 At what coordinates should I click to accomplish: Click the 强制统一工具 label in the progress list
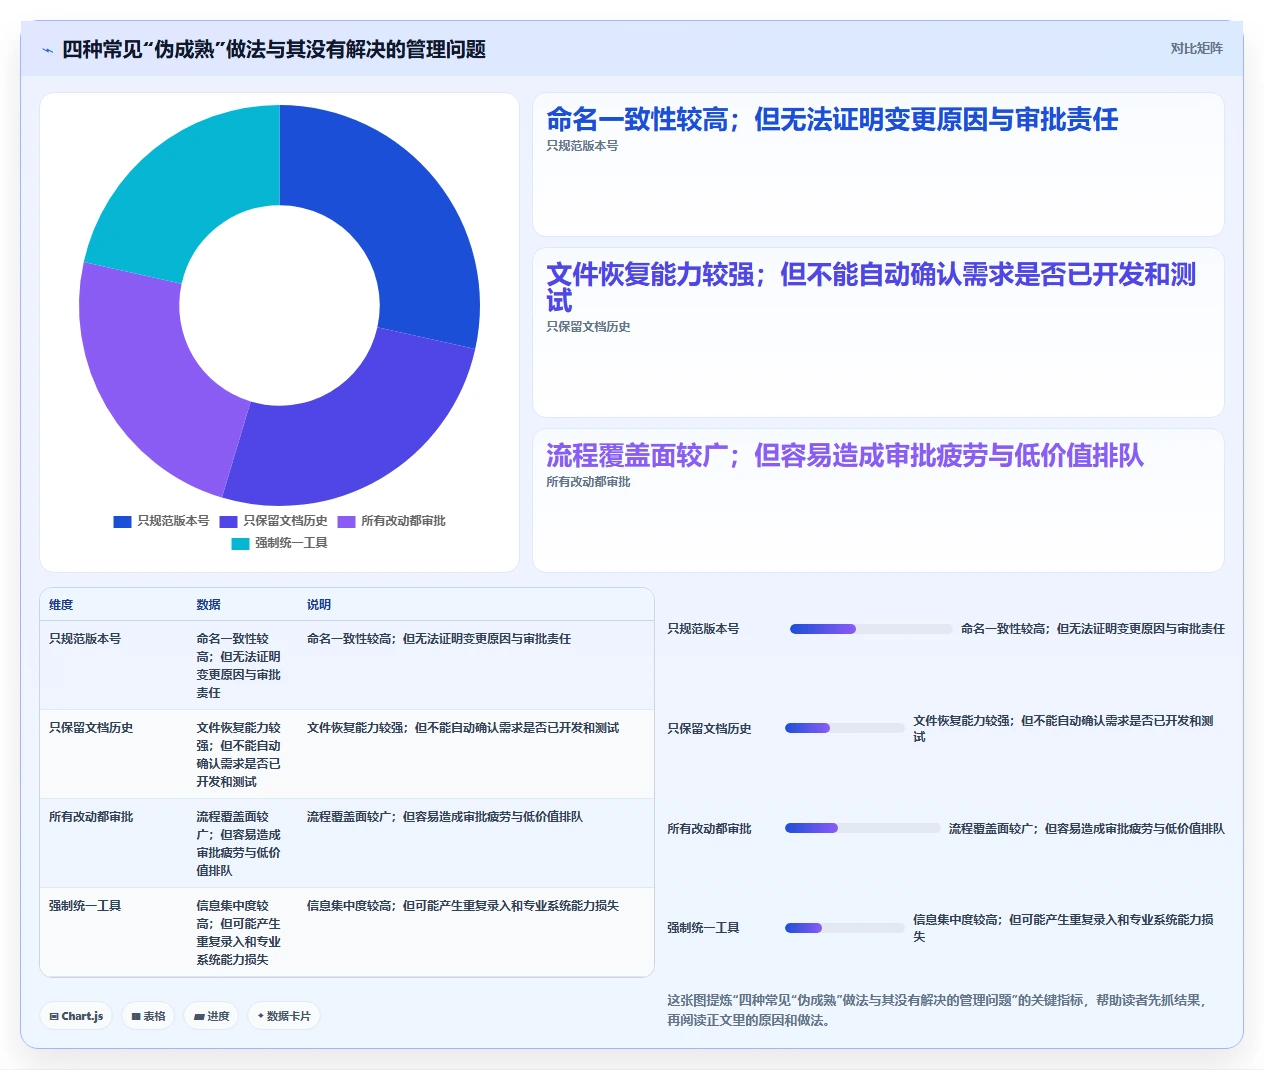click(x=703, y=928)
